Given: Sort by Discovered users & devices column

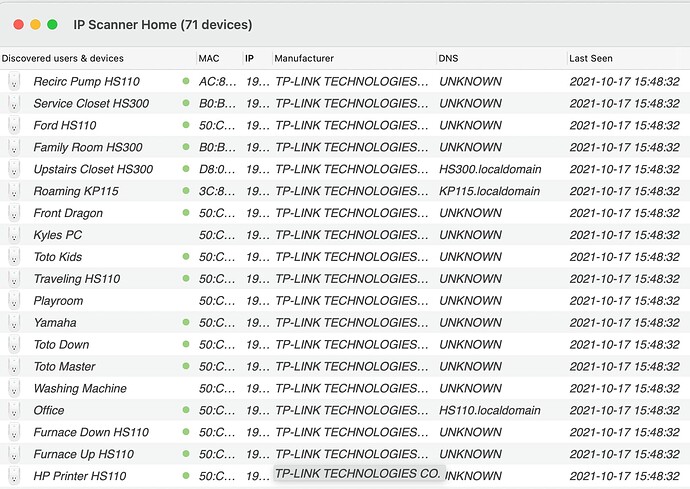Looking at the screenshot, I should click(x=62, y=58).
